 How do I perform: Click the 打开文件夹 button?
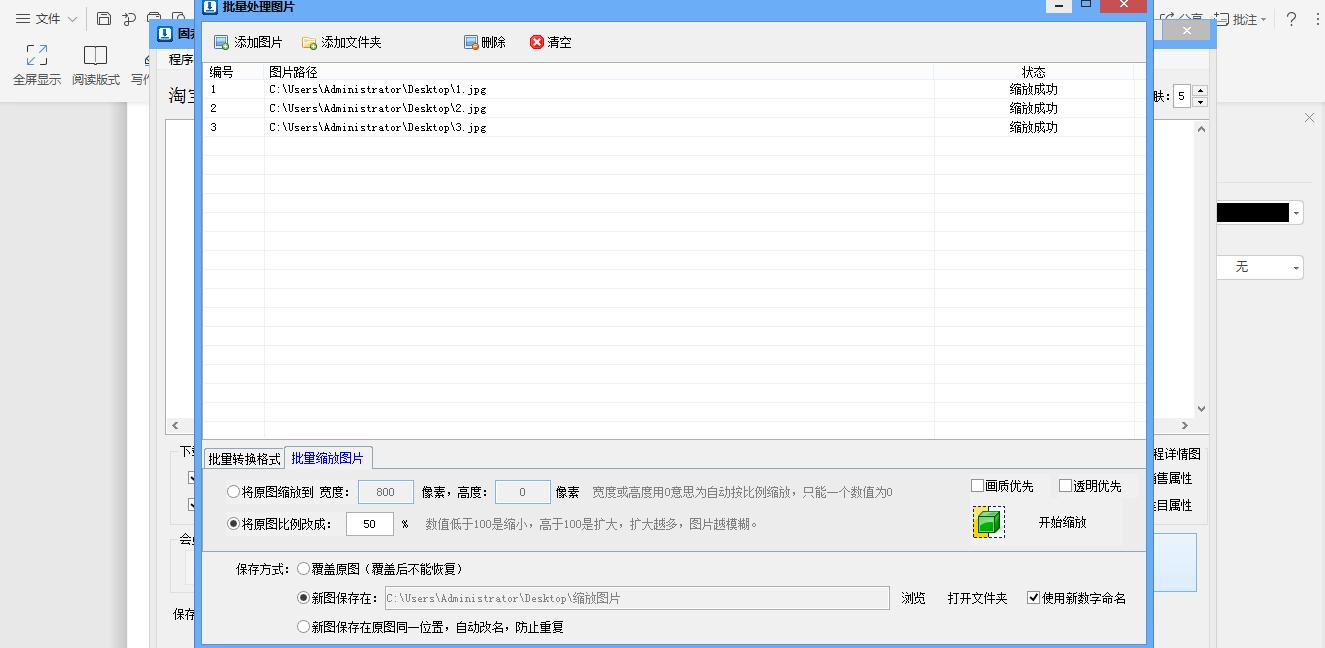977,597
